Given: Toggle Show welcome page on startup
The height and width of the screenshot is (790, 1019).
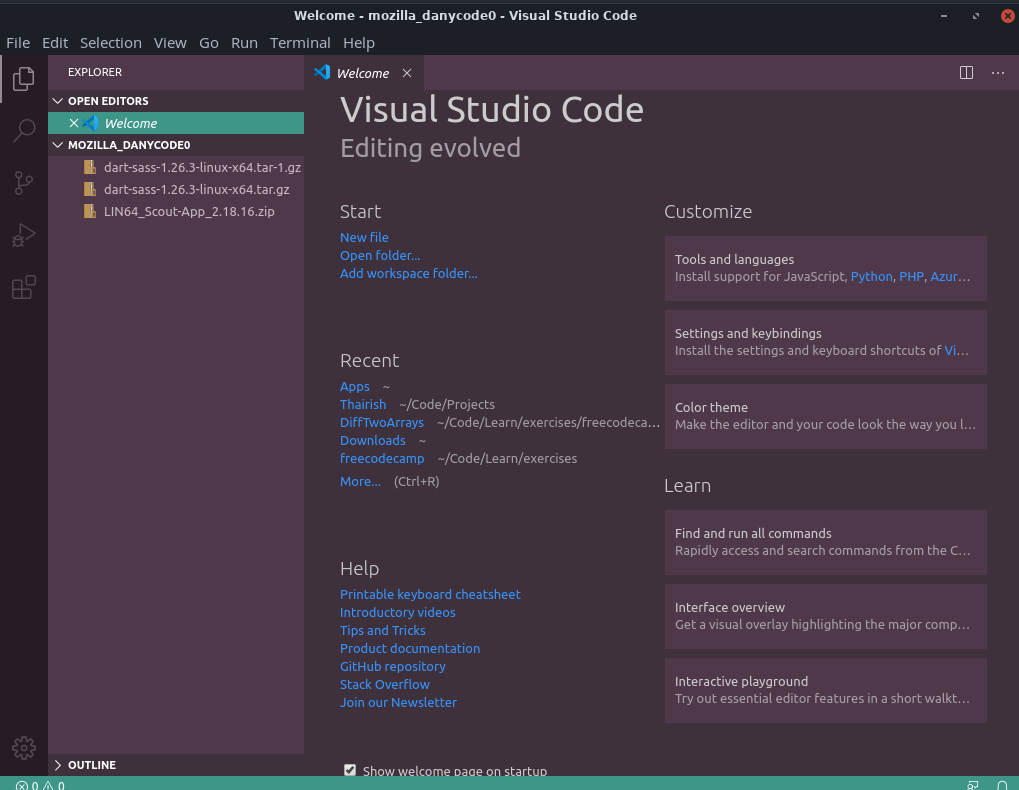Looking at the screenshot, I should pos(350,770).
